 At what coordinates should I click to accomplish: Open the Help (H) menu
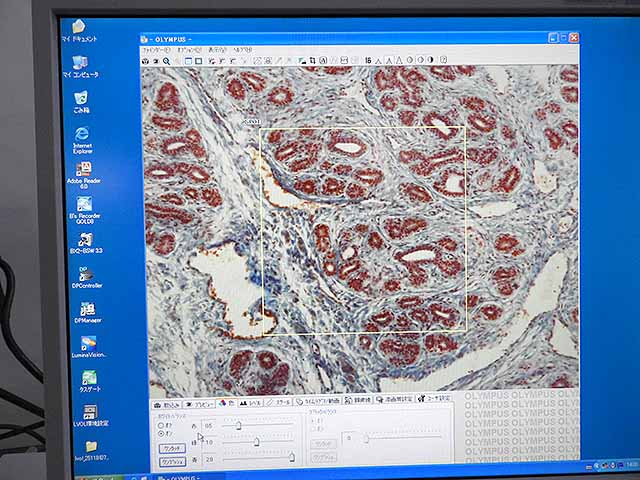pos(242,50)
